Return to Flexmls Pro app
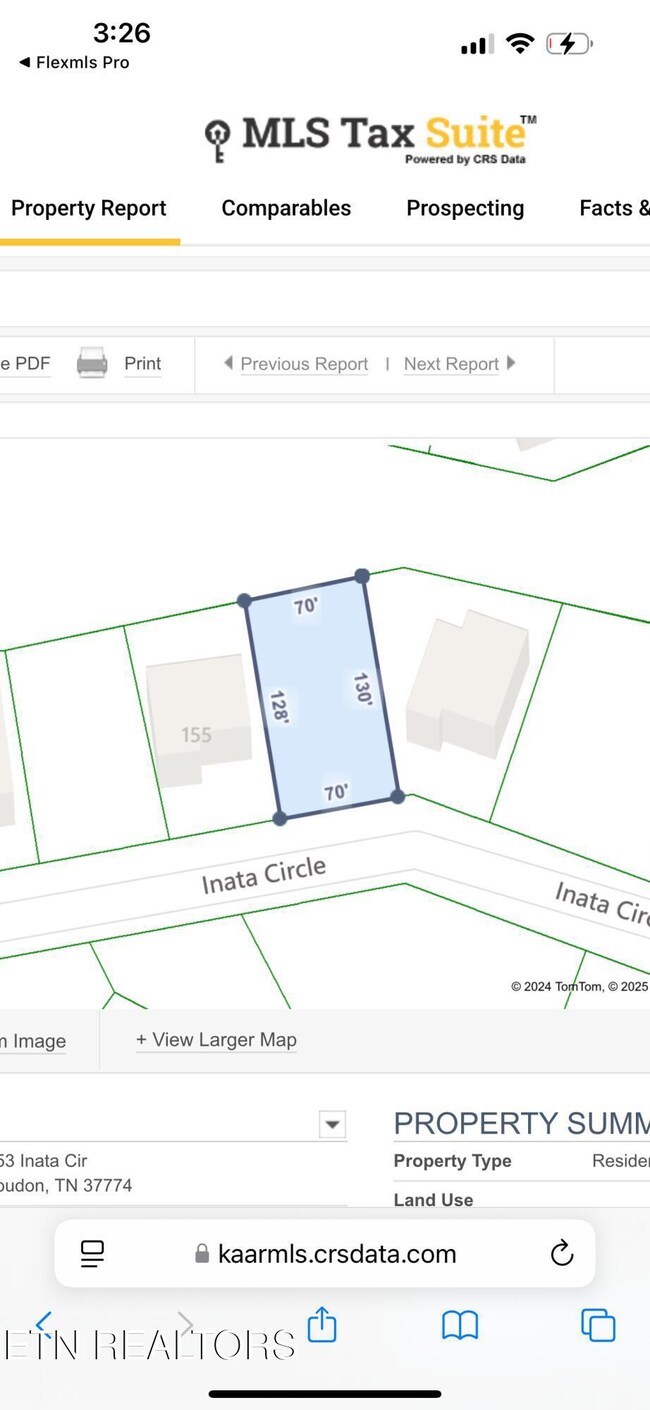The image size is (650, 1410). pos(74,62)
